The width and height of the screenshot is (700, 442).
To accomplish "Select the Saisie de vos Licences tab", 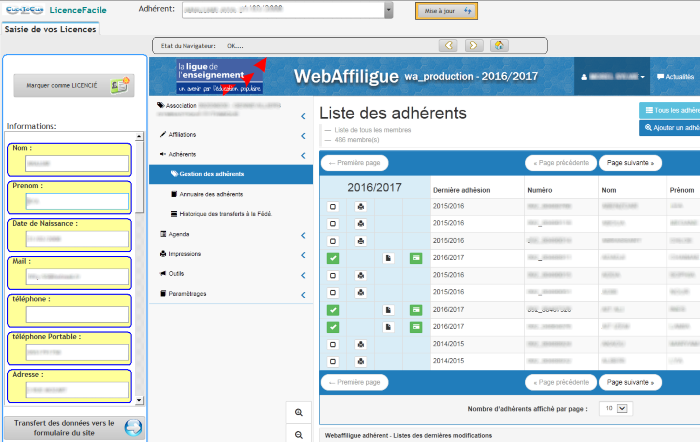I will click(49, 29).
